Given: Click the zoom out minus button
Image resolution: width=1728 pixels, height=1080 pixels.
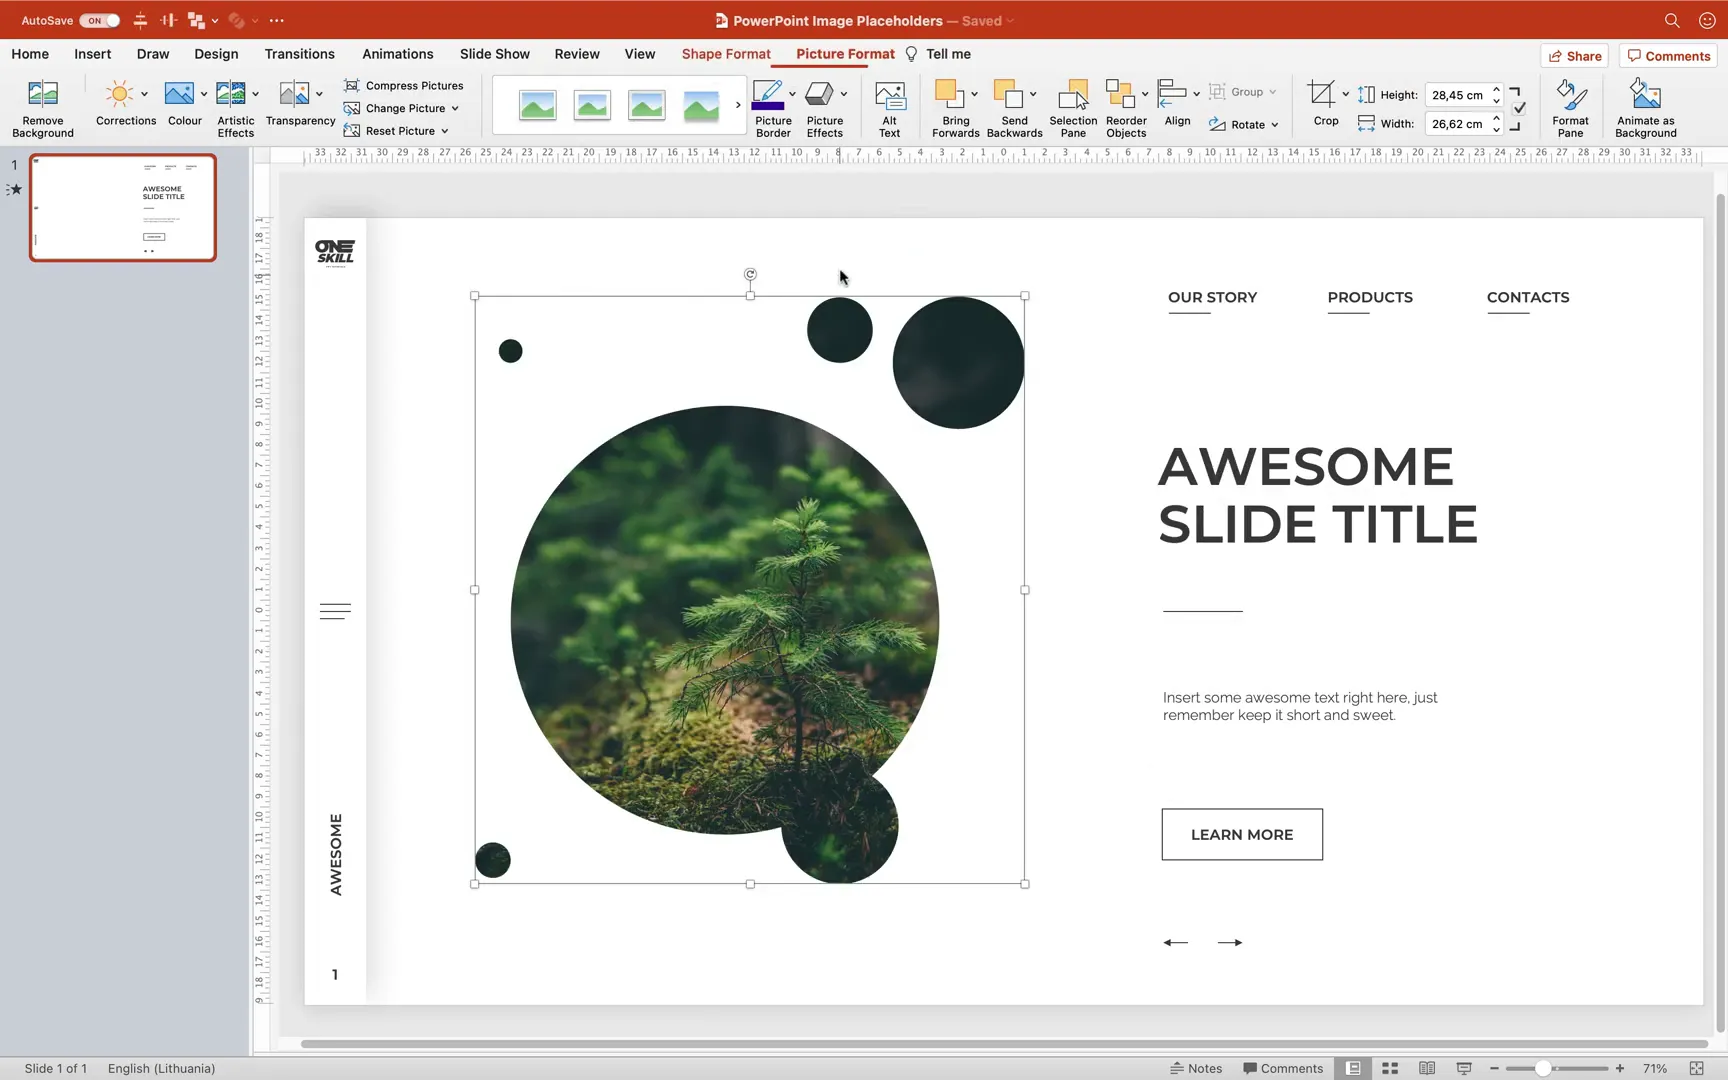Looking at the screenshot, I should click(x=1494, y=1068).
